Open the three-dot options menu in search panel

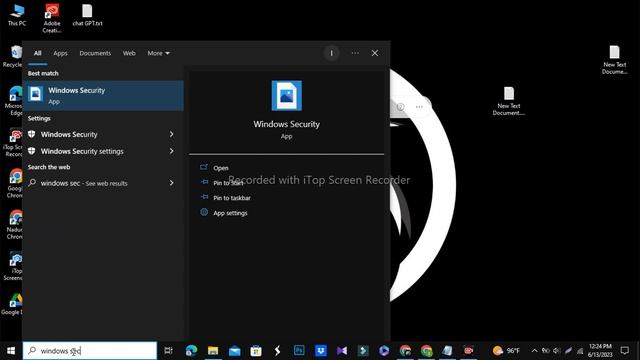(x=355, y=53)
